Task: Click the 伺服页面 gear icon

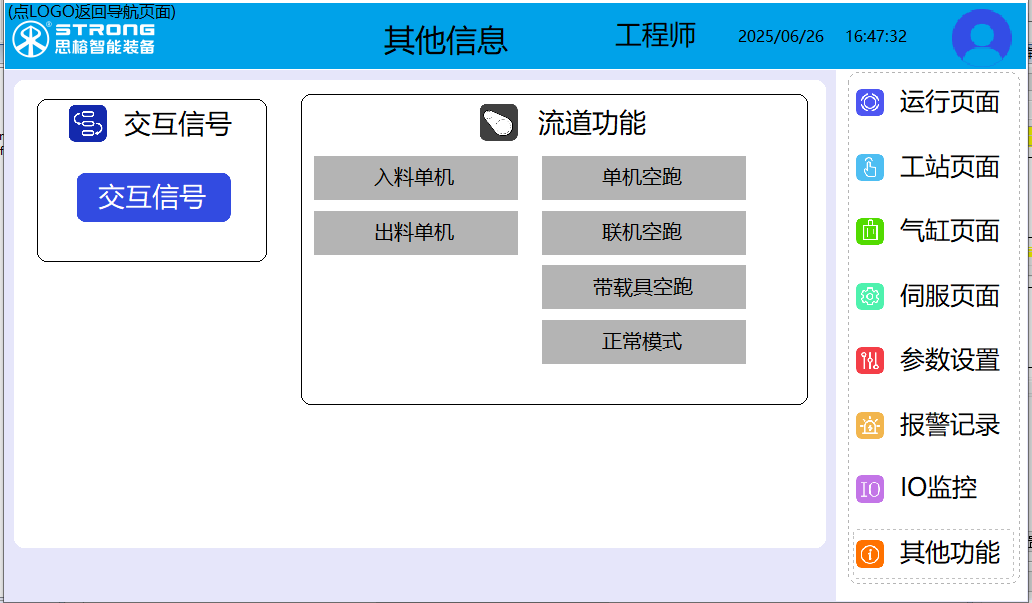Action: pos(870,296)
